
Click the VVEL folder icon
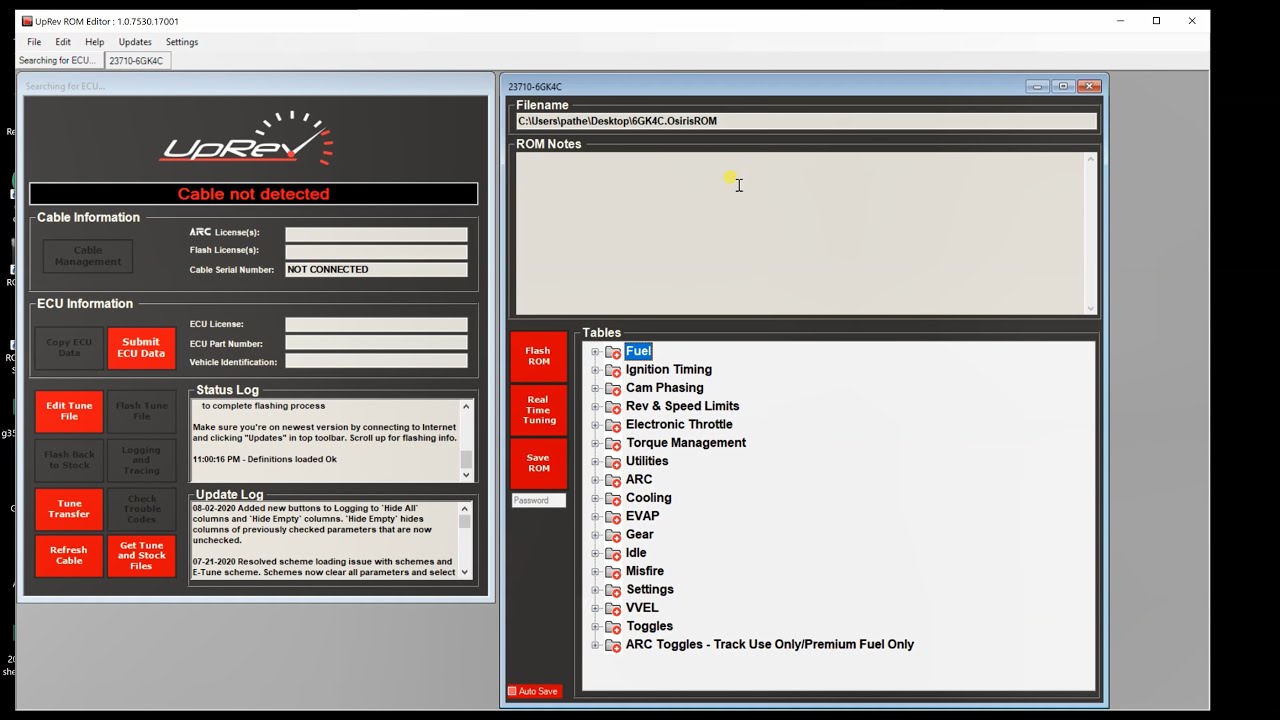[613, 608]
